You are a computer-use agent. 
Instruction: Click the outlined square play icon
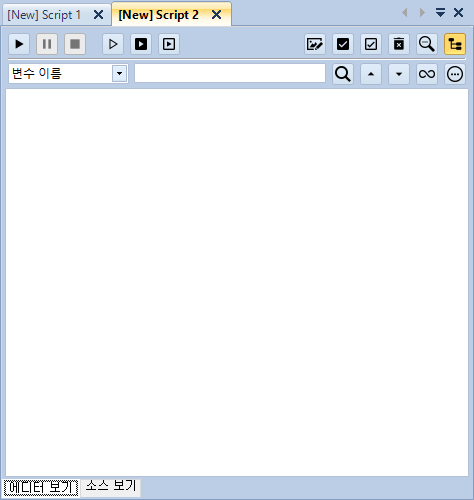point(169,44)
